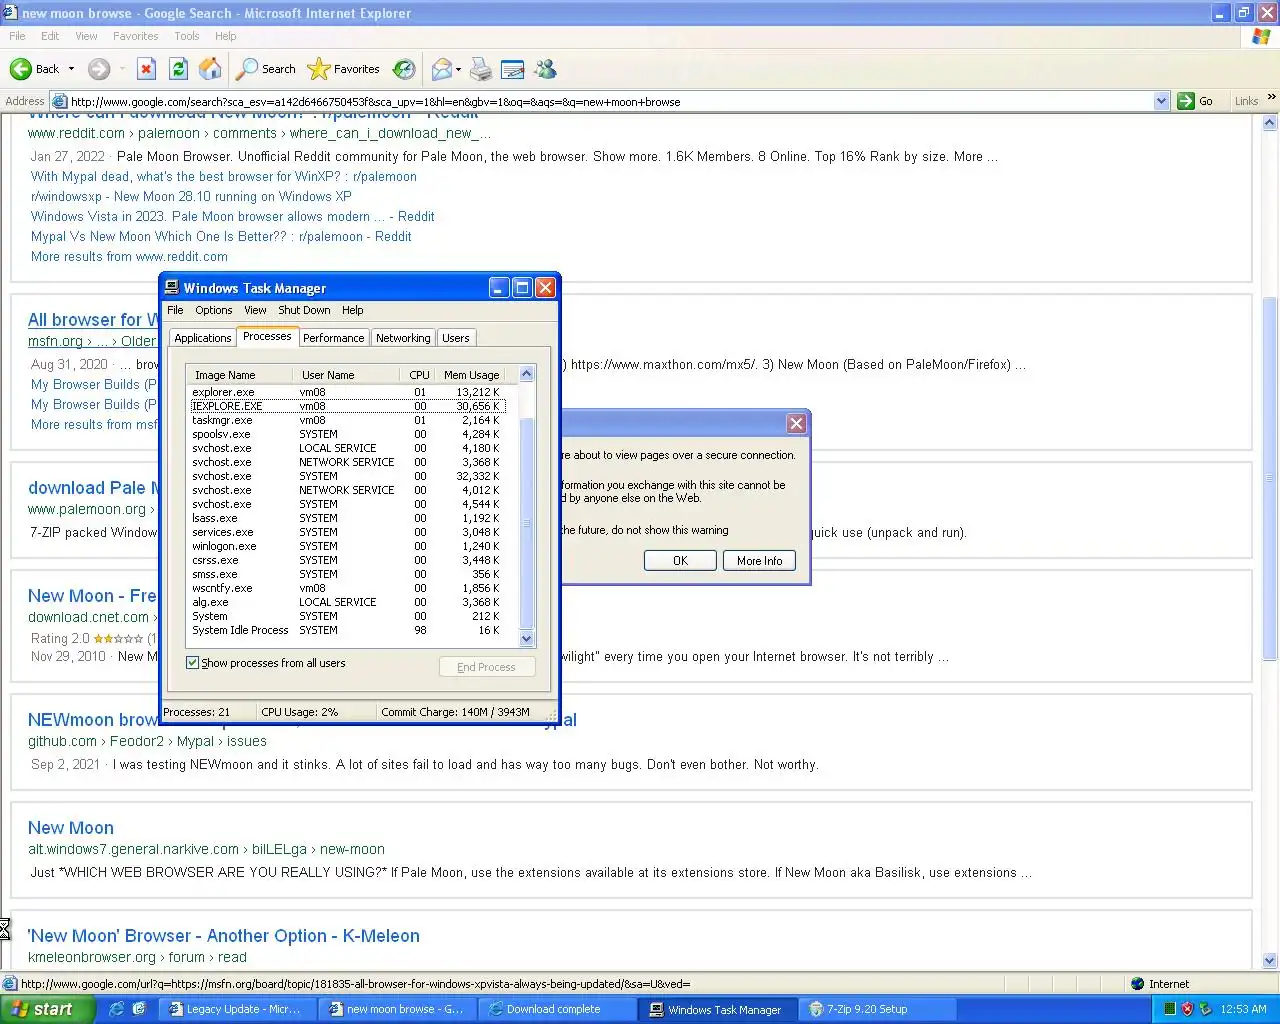This screenshot has height=1024, width=1280.
Task: Open the IE File menu
Action: click(x=17, y=36)
